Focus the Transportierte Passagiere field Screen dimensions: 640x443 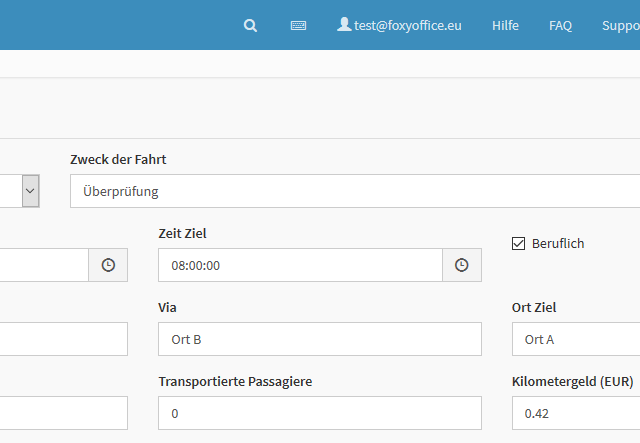coord(319,413)
